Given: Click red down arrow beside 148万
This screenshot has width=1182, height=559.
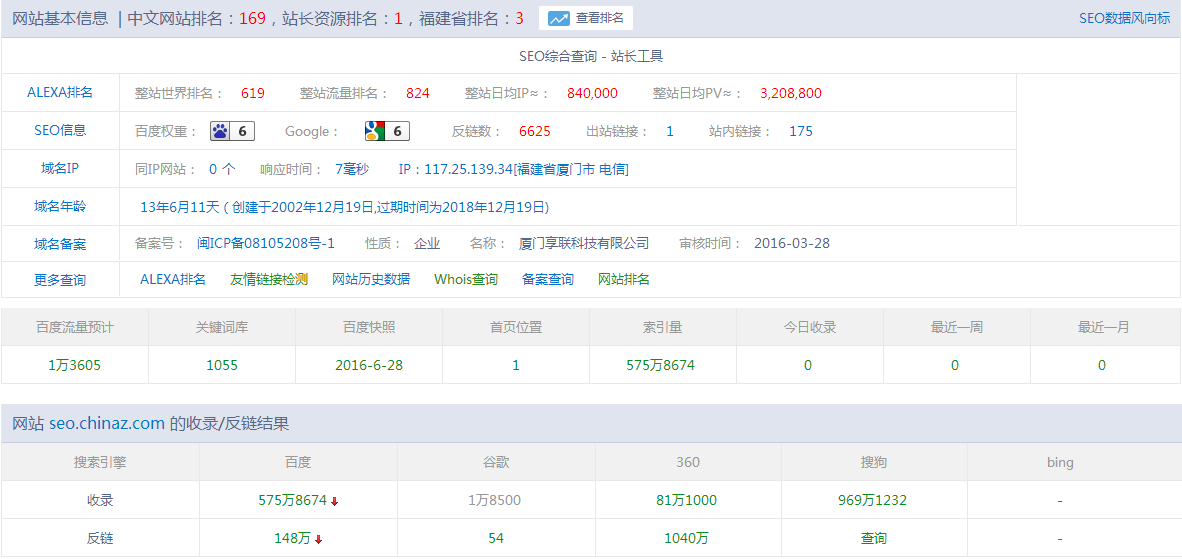Looking at the screenshot, I should [319, 539].
